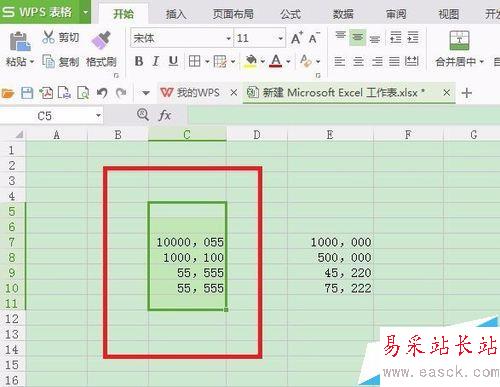
Task: Select row 7 header
Action: 12,242
